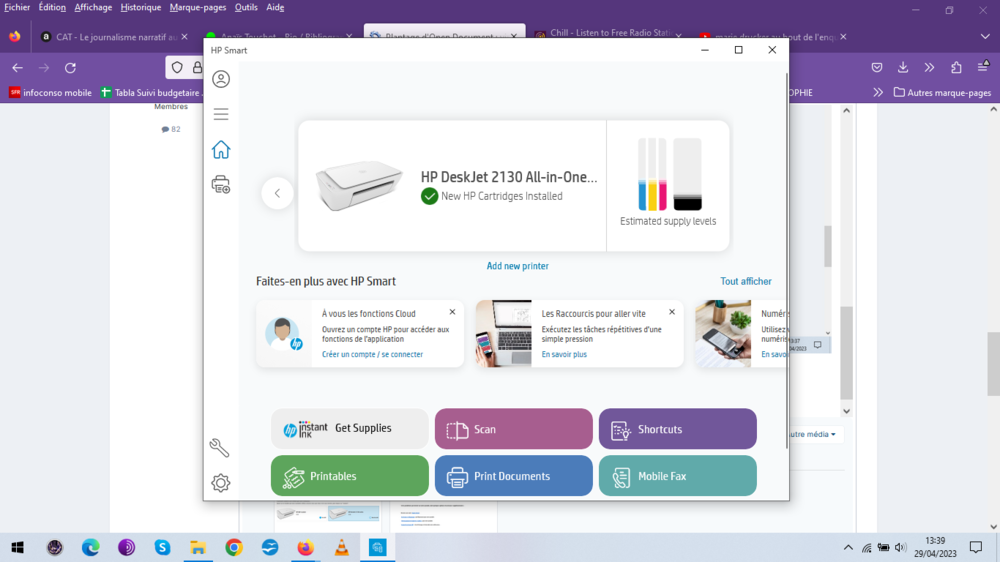Launch VLC from the Windows taskbar
Image resolution: width=1000 pixels, height=562 pixels.
341,547
